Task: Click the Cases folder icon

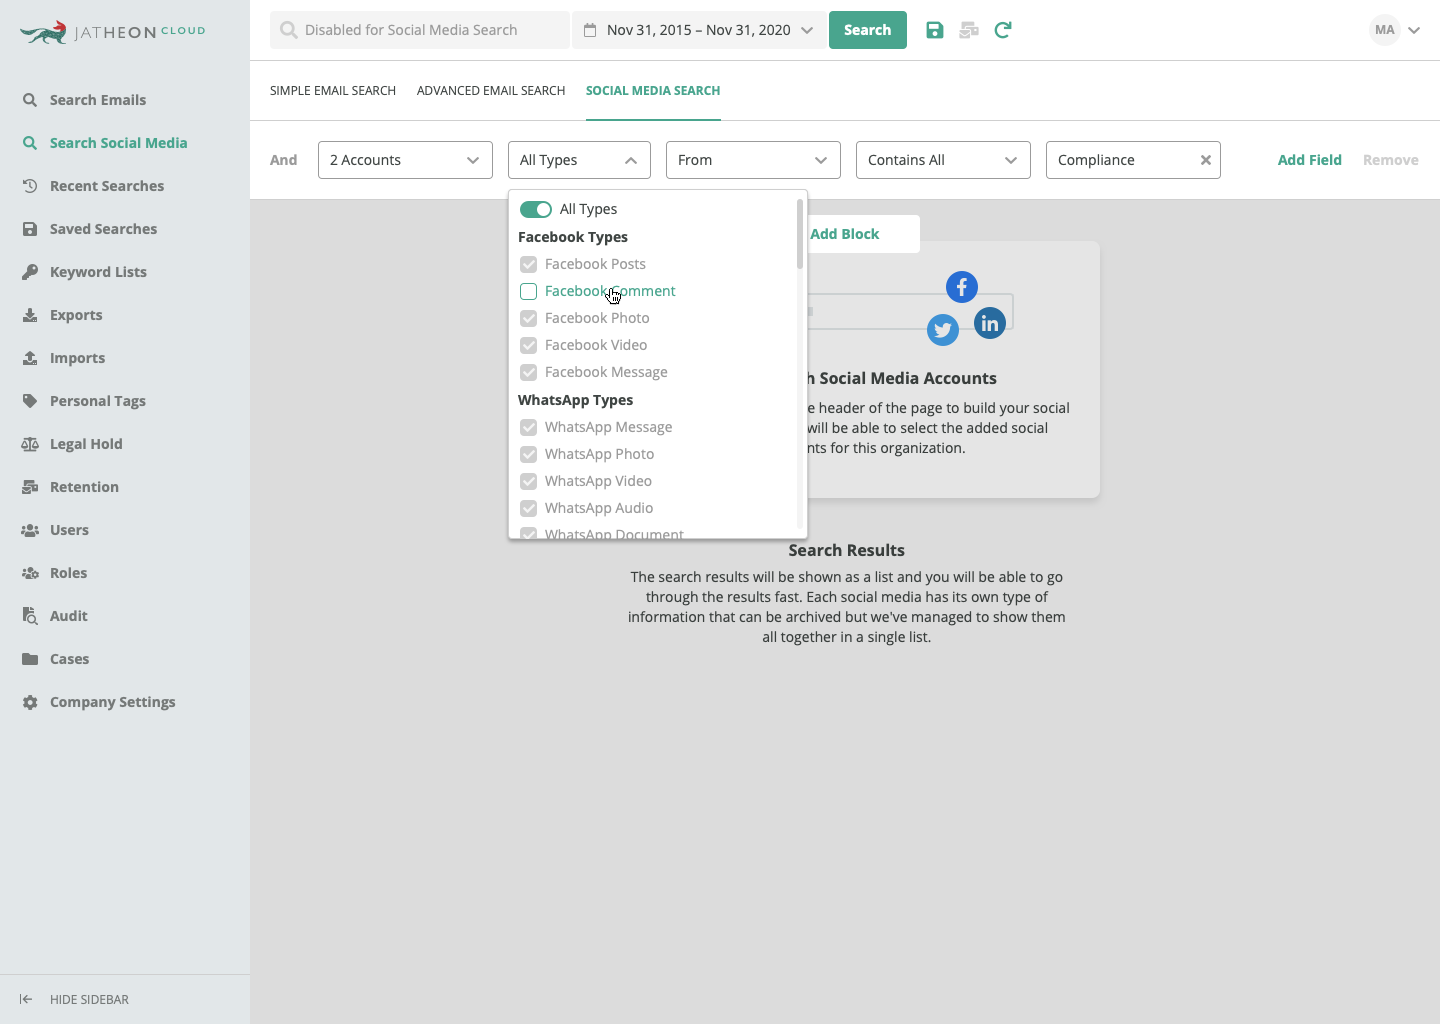Action: (x=30, y=659)
